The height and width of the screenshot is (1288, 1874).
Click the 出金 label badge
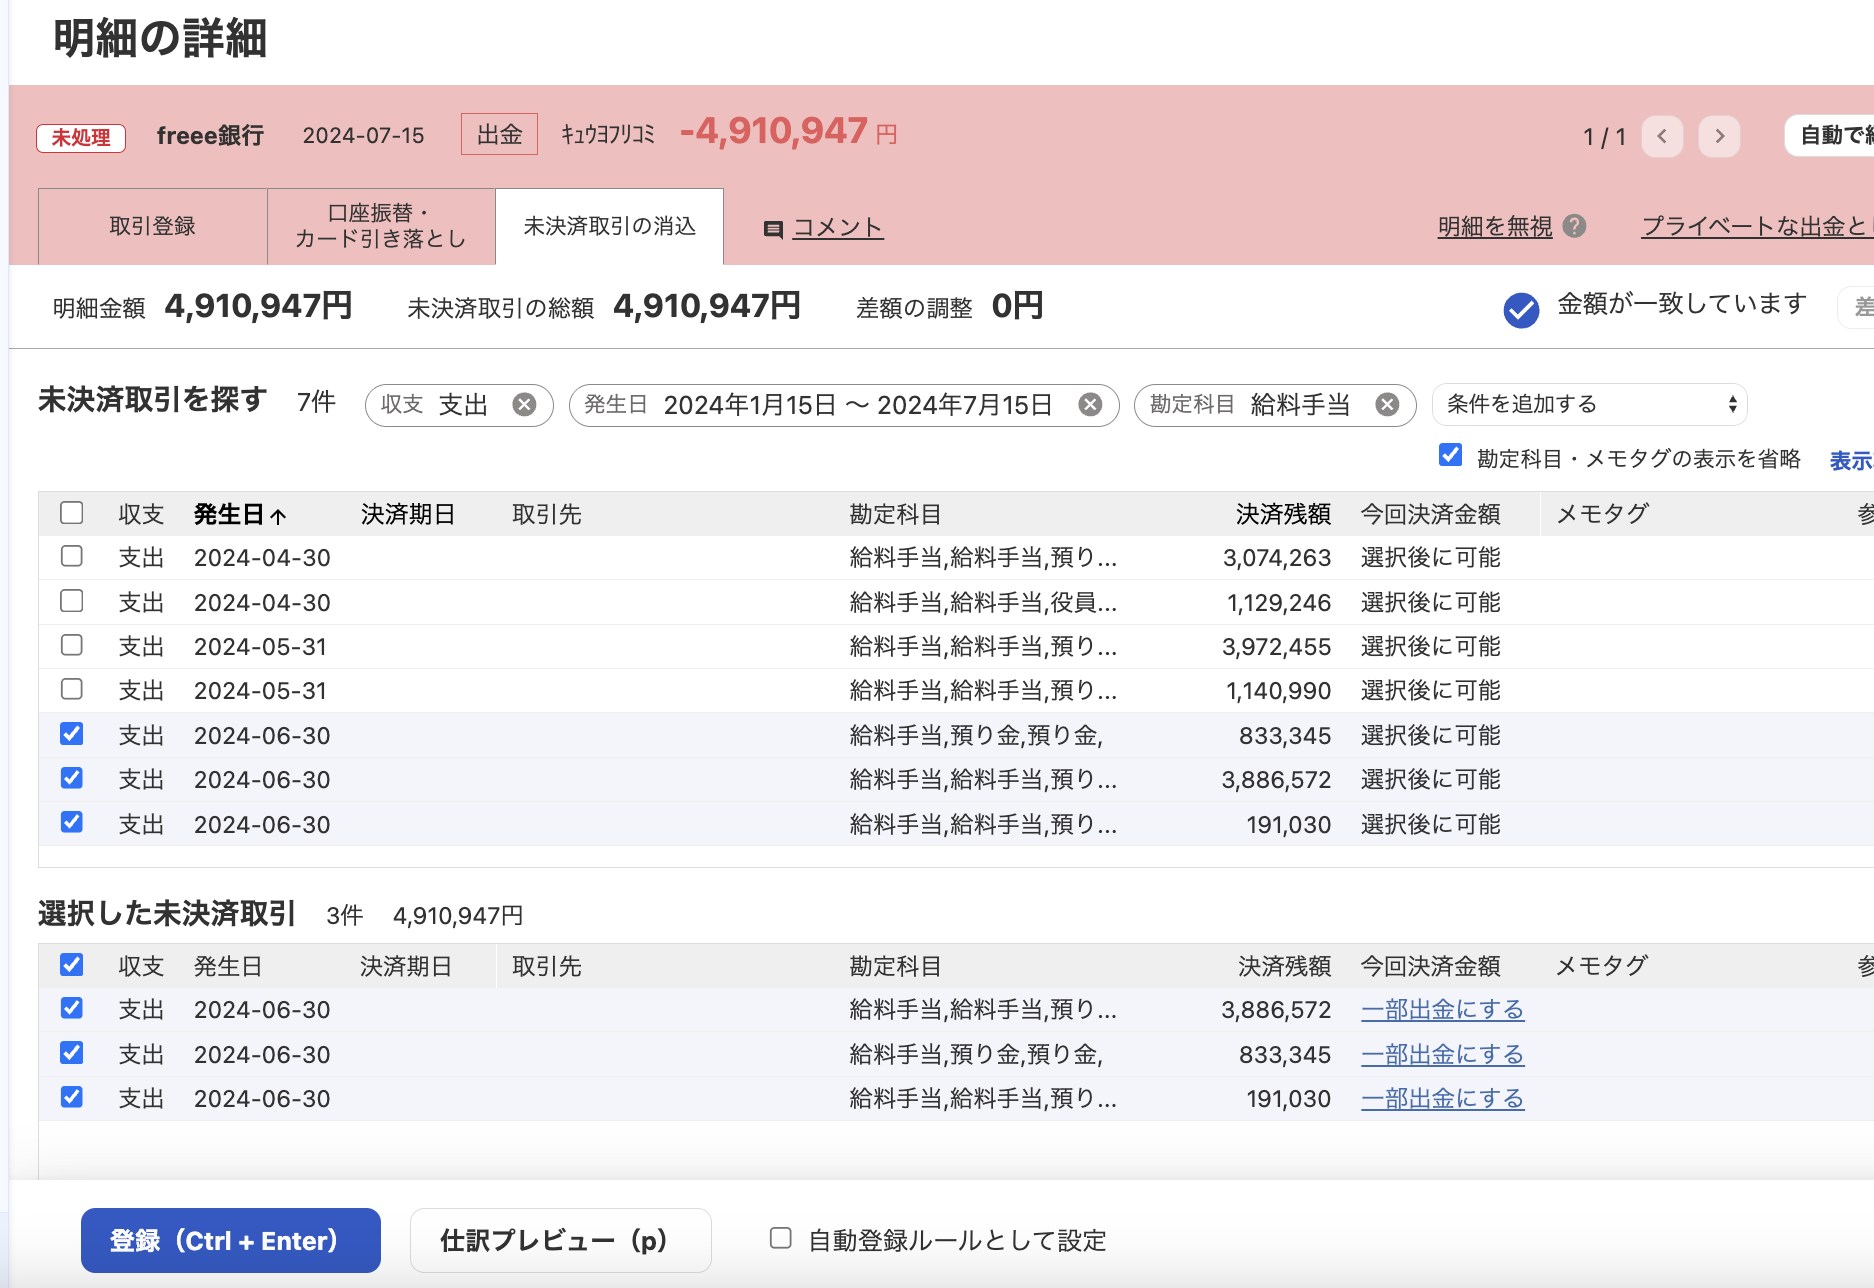(x=499, y=134)
